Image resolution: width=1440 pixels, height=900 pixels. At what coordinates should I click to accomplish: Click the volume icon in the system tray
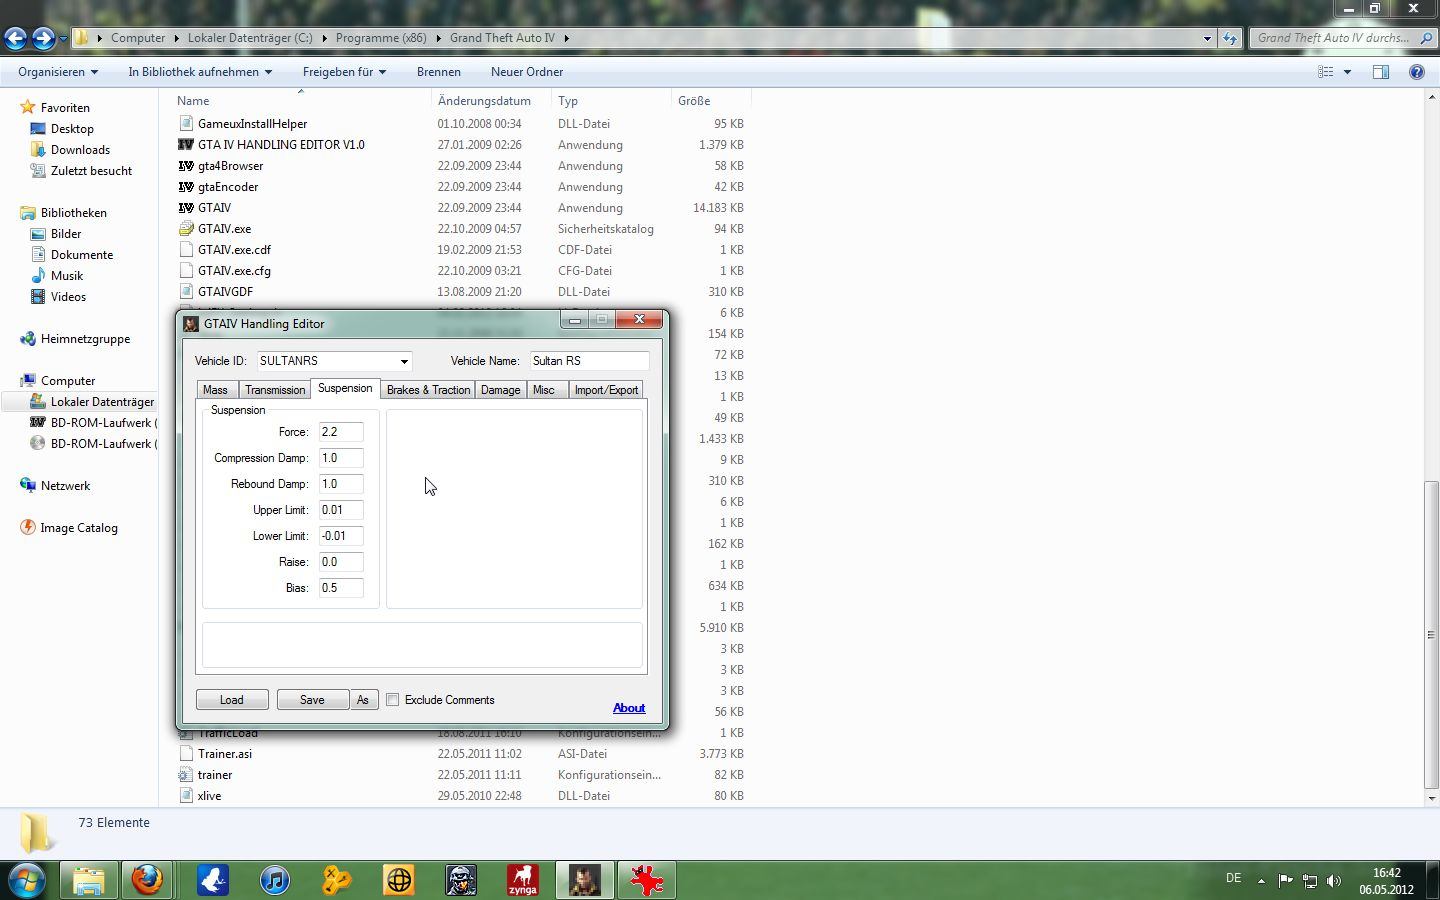coord(1333,880)
